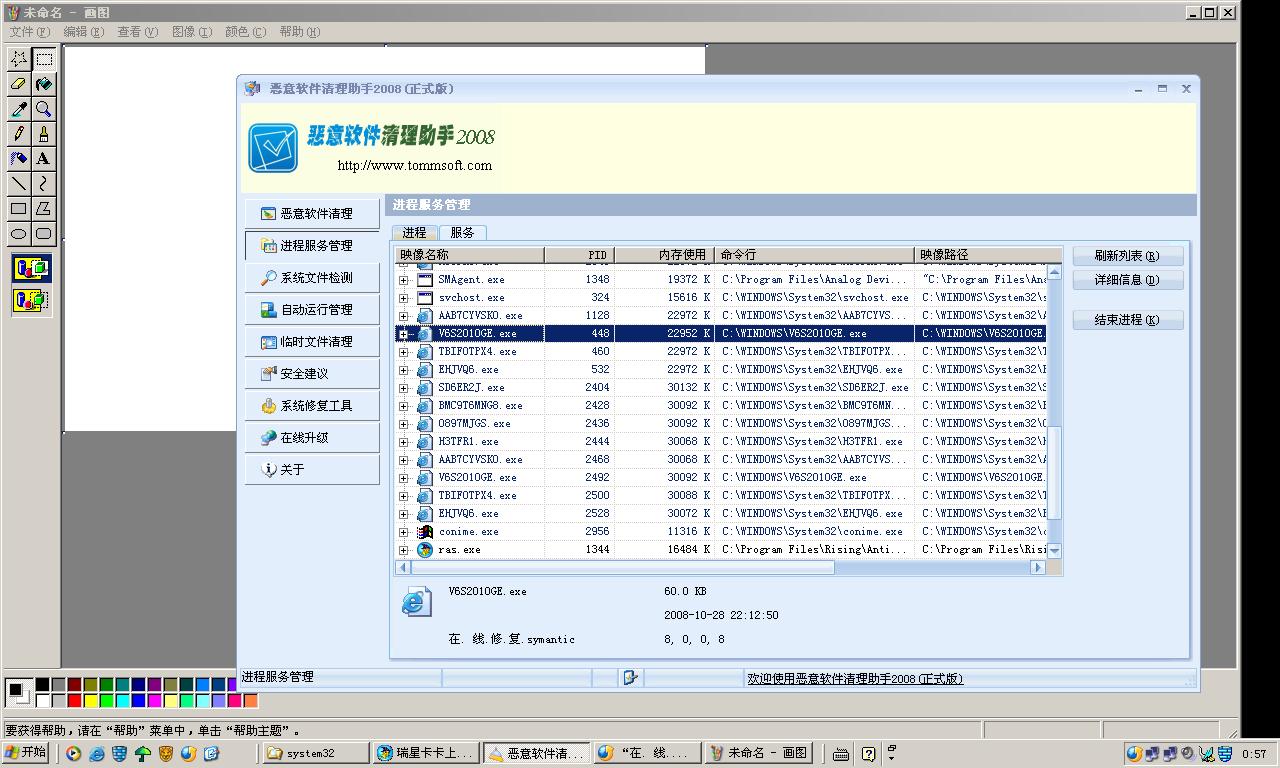
Task: Enable opaque selection mode in Paint toolbox
Action: (x=31, y=268)
